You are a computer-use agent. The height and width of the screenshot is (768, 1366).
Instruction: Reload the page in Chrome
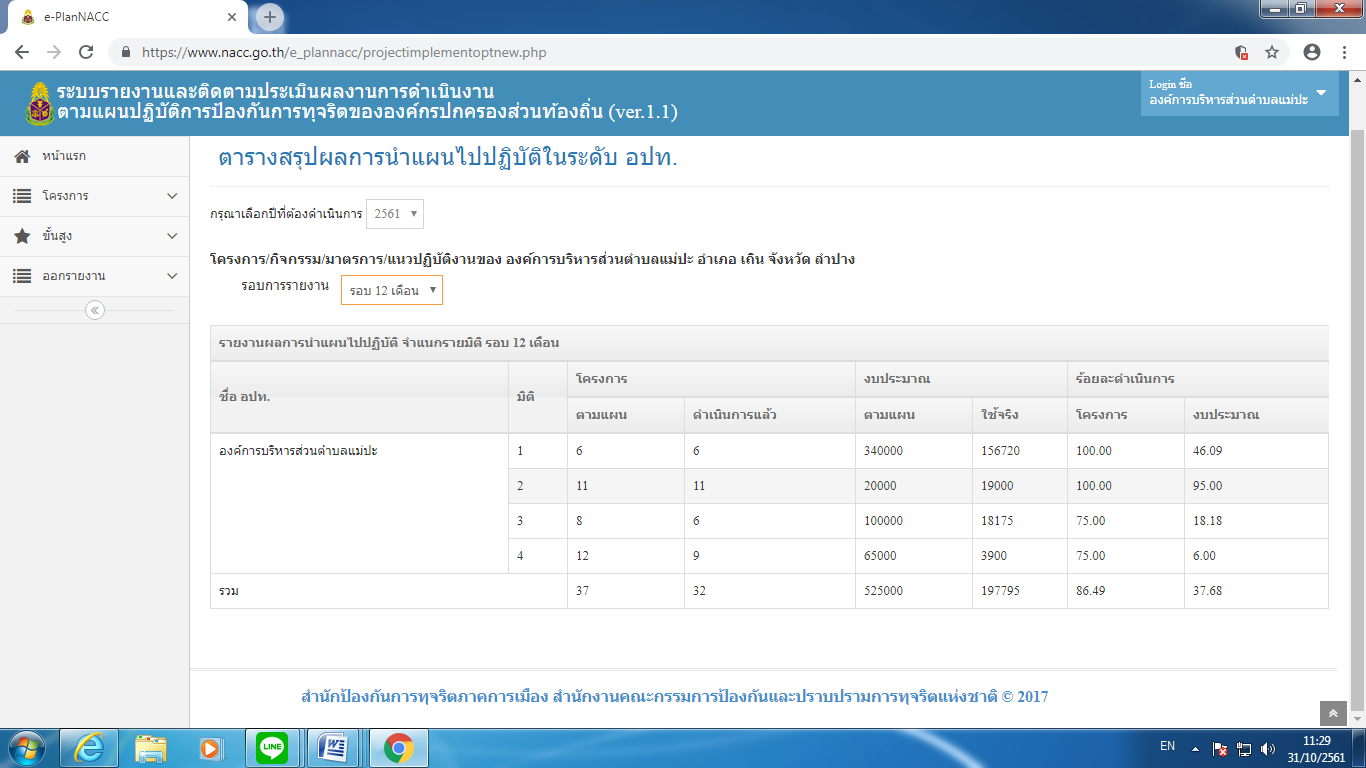click(86, 52)
